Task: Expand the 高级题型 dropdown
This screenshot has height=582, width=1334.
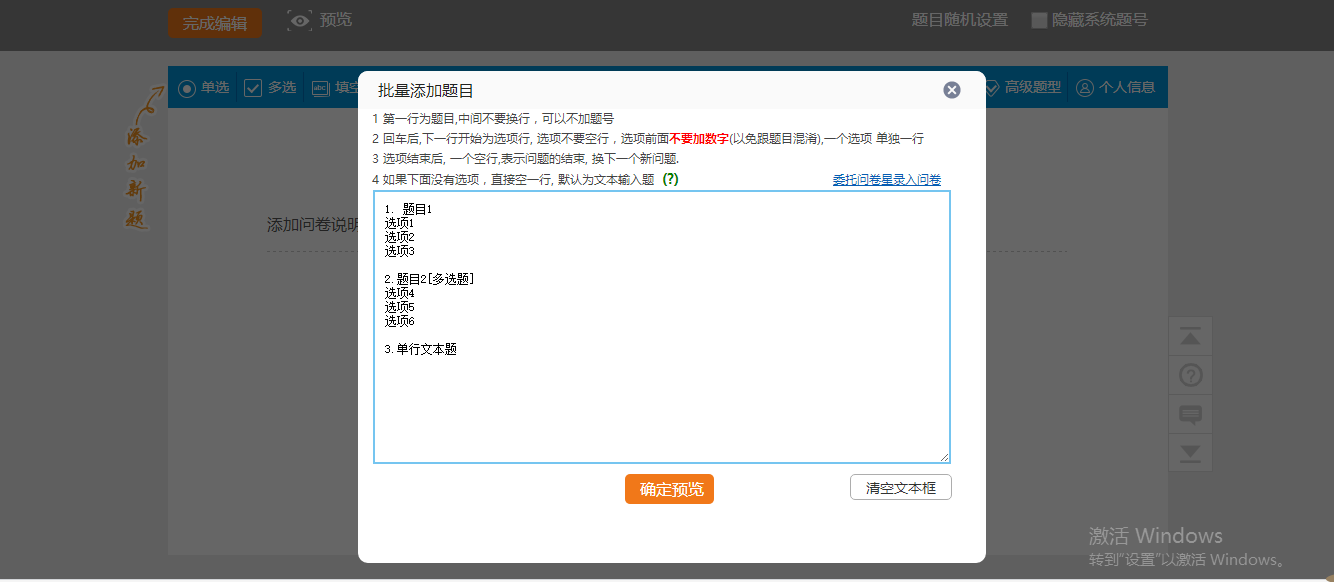Action: click(1023, 88)
